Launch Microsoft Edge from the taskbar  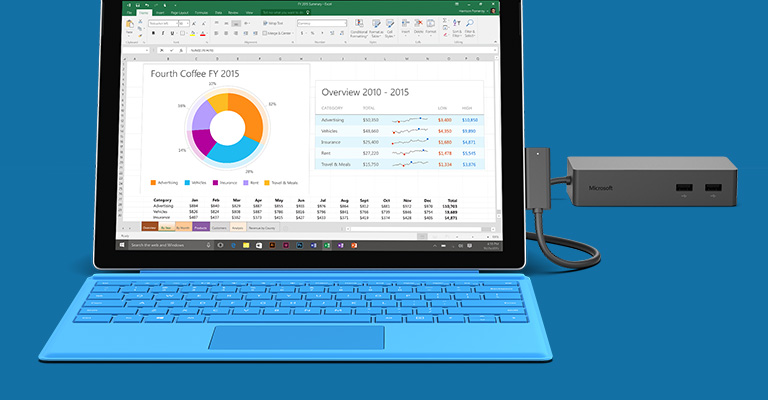tap(233, 245)
